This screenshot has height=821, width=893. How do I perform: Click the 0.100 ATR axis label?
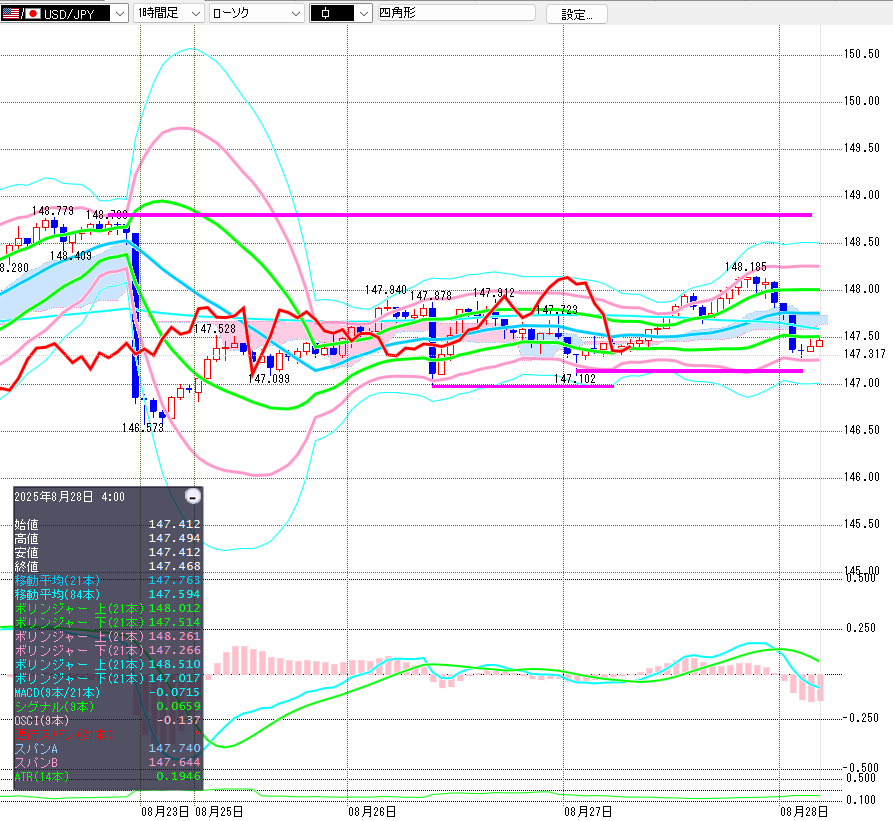tap(861, 800)
